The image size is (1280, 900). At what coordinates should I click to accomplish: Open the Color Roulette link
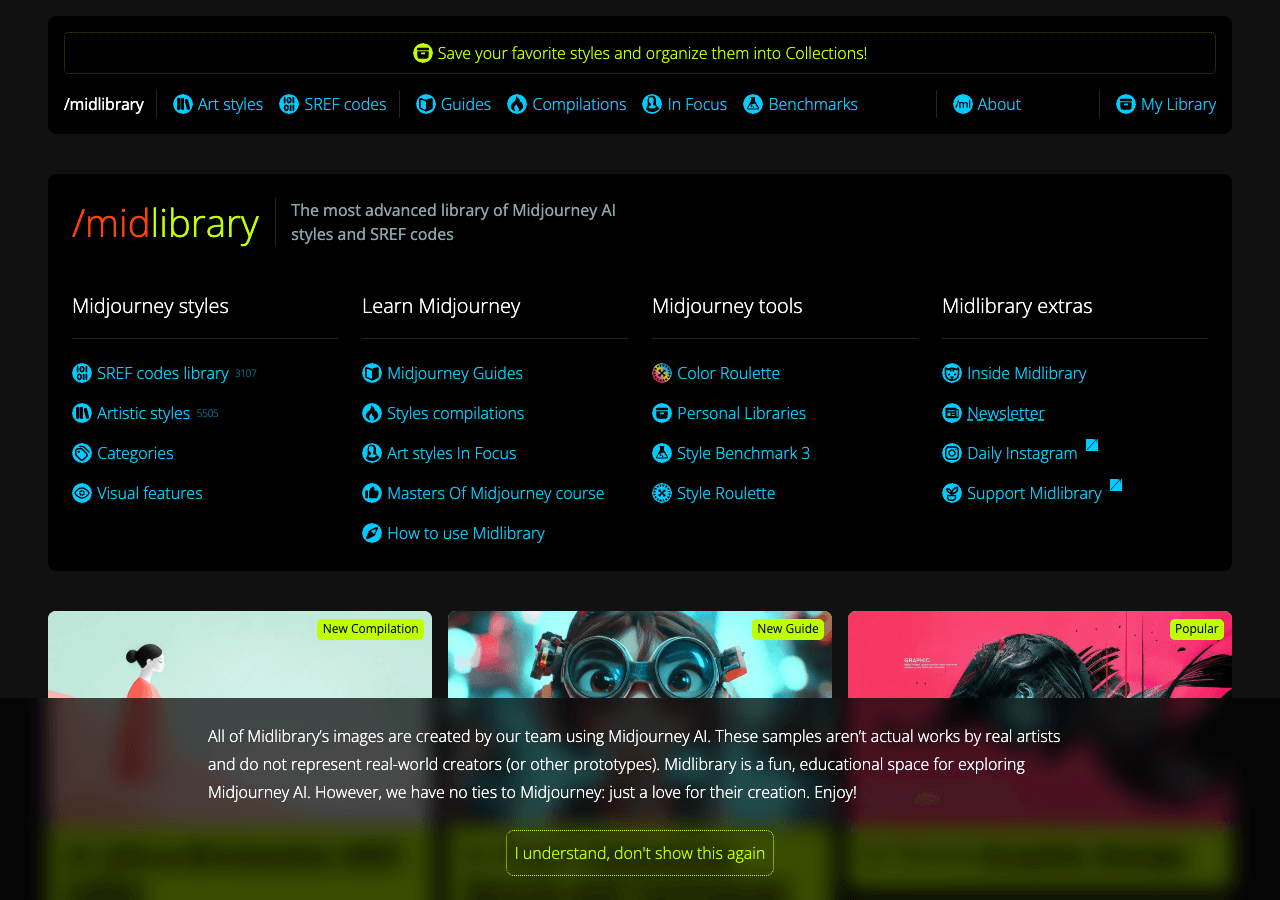(x=716, y=373)
